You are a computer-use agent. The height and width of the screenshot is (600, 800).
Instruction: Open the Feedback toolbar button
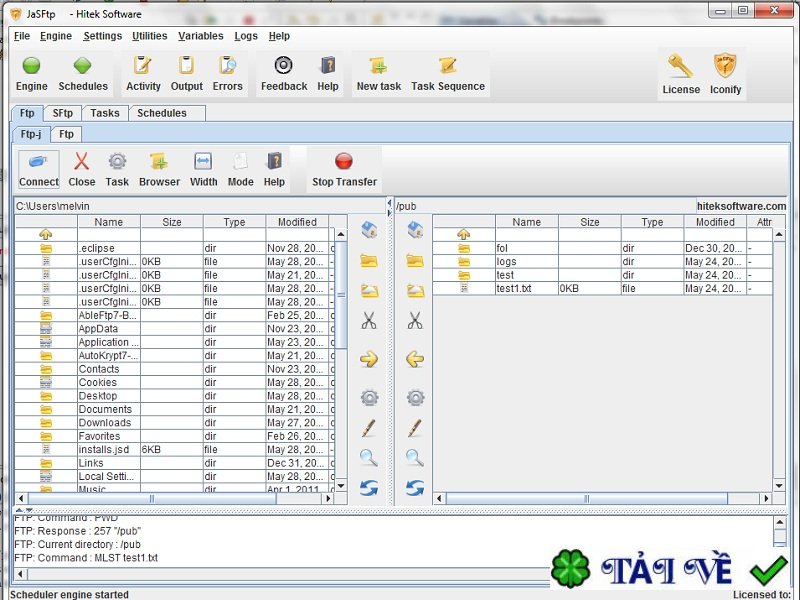(284, 66)
